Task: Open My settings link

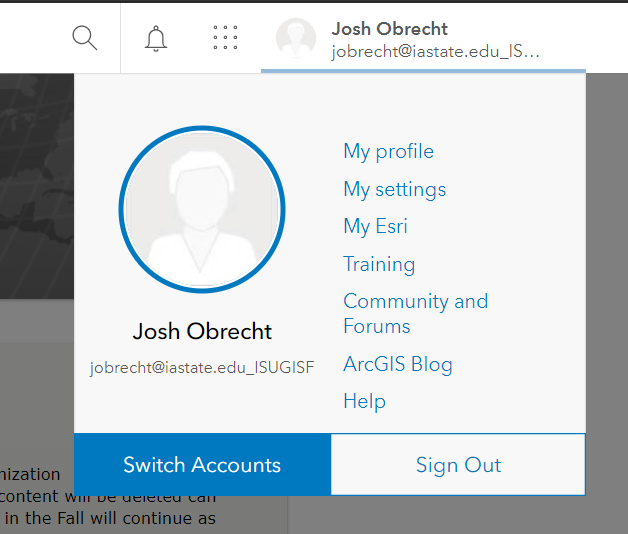Action: 395,189
